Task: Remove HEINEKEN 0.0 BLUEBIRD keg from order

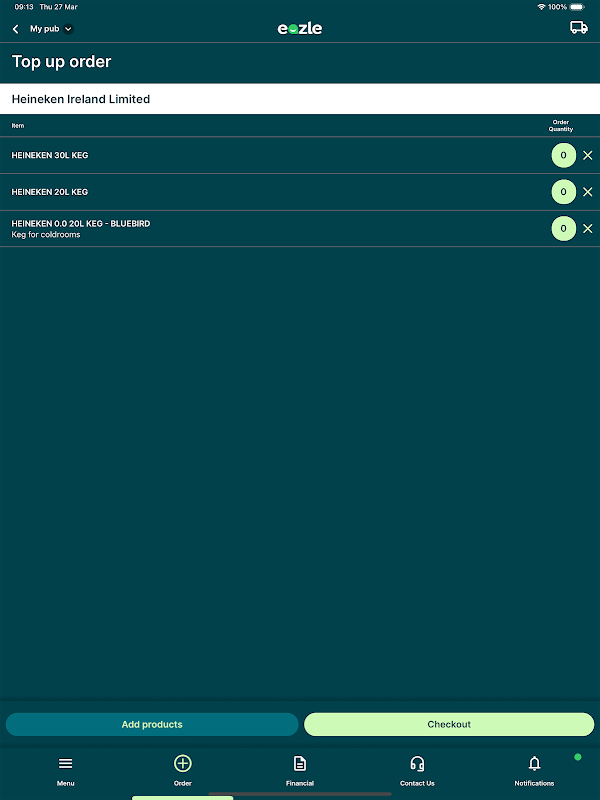Action: (x=588, y=229)
